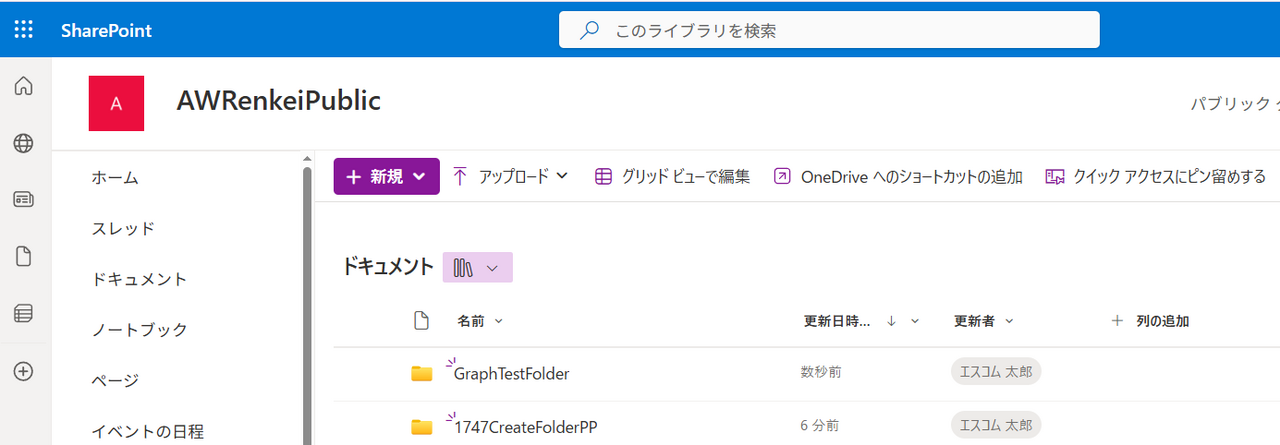The width and height of the screenshot is (1280, 445).
Task: Click the plus create icon in rail
Action: click(x=23, y=371)
